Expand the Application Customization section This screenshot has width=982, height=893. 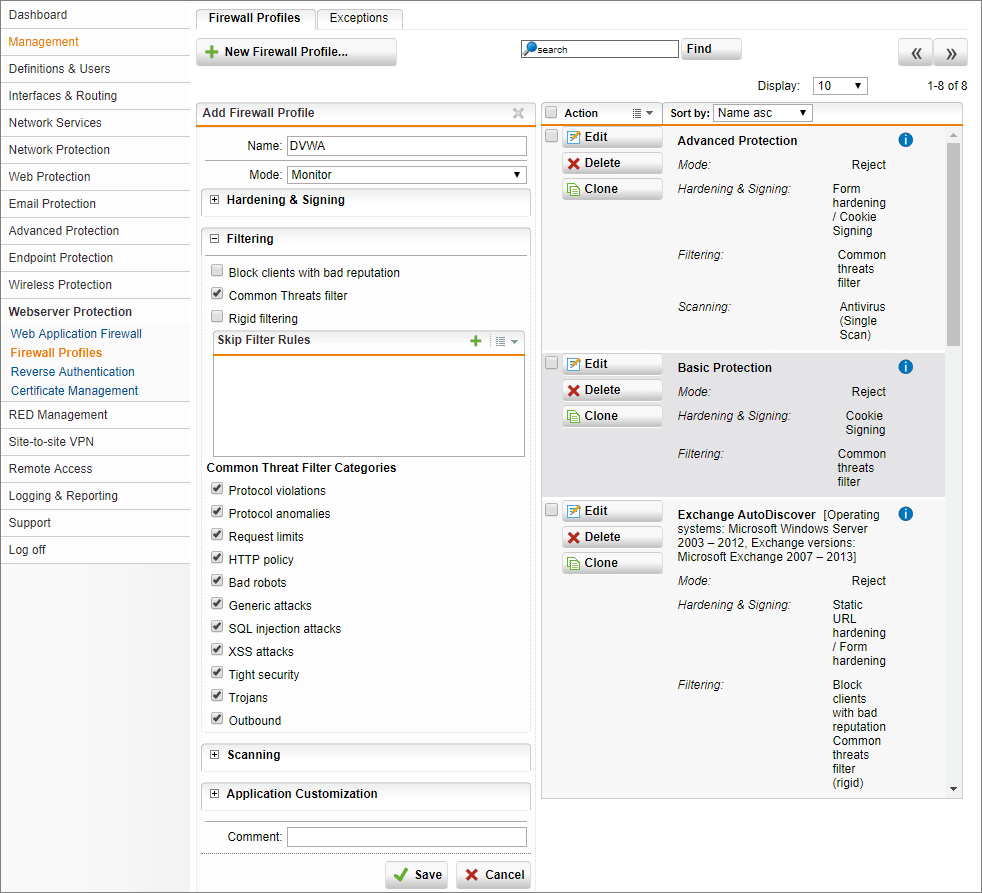click(215, 793)
